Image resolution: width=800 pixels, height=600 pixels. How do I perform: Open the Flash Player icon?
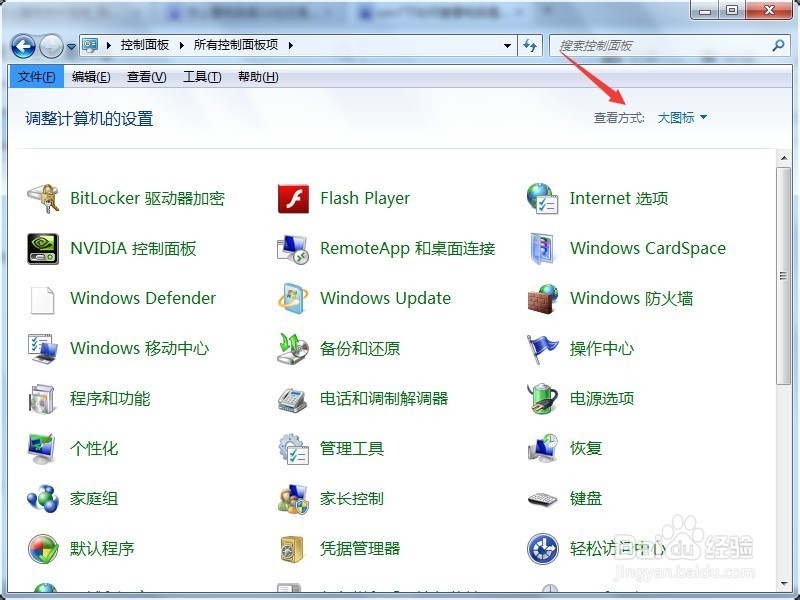(x=293, y=198)
